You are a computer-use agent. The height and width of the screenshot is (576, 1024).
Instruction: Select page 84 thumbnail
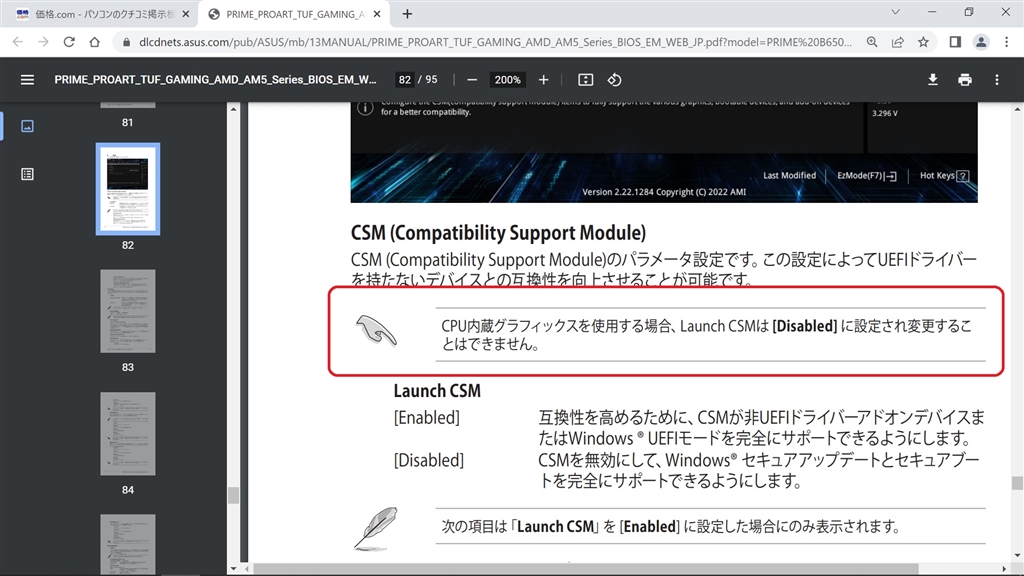(x=128, y=434)
